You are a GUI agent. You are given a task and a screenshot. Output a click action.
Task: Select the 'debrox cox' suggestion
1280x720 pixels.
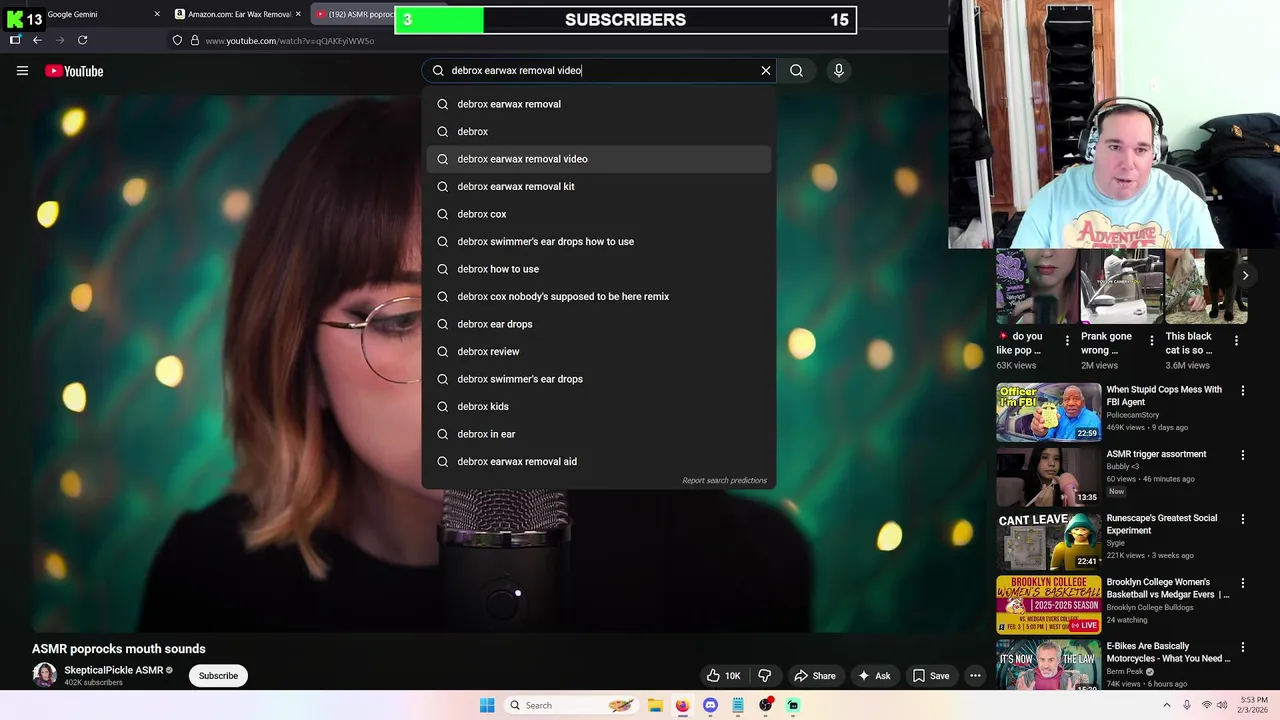click(598, 214)
